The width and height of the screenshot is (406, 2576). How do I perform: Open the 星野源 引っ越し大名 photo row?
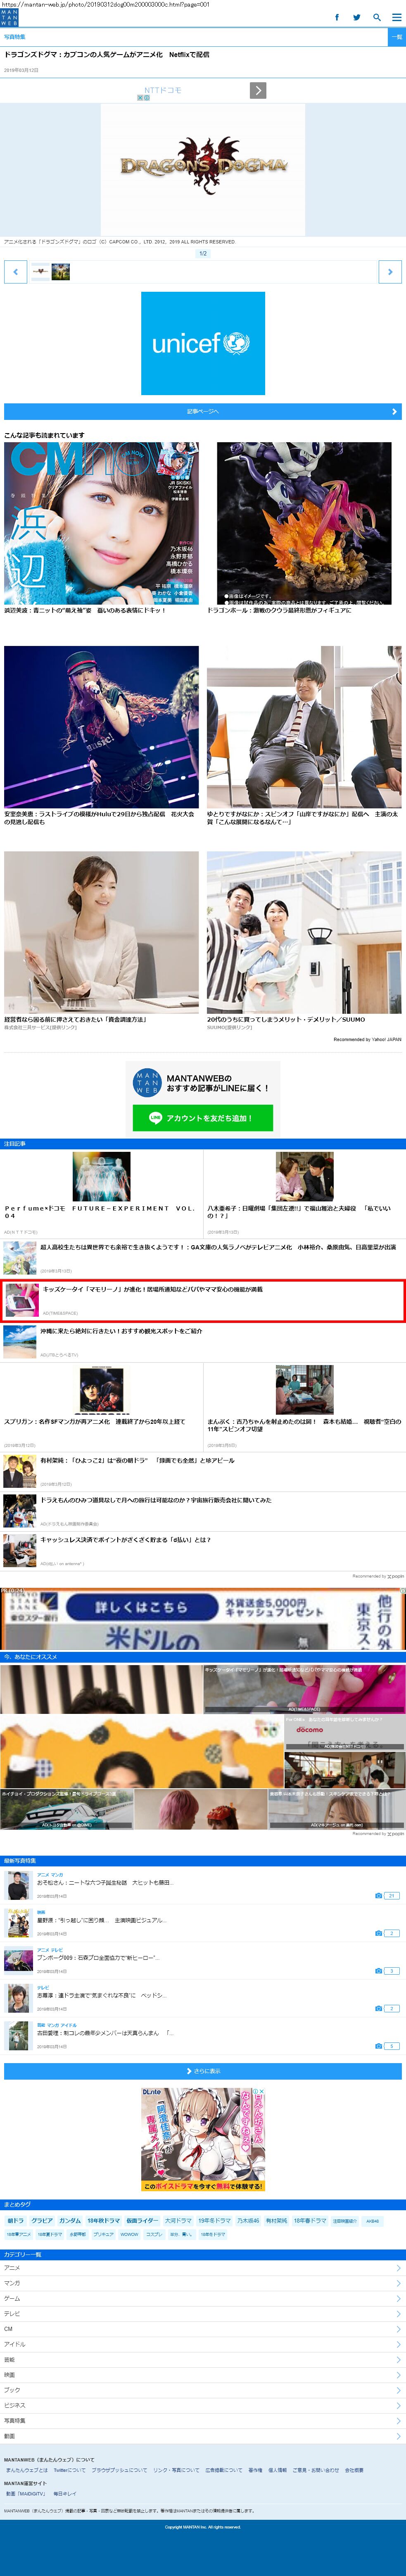[203, 1924]
